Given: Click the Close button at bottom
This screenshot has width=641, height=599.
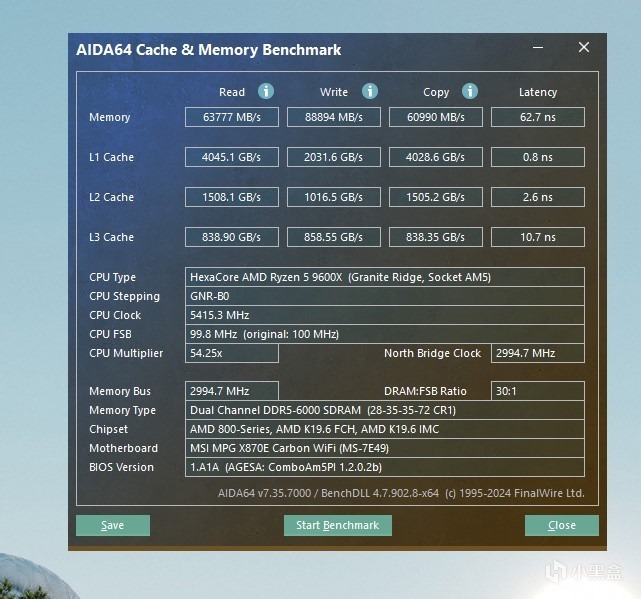Looking at the screenshot, I should click(x=562, y=525).
